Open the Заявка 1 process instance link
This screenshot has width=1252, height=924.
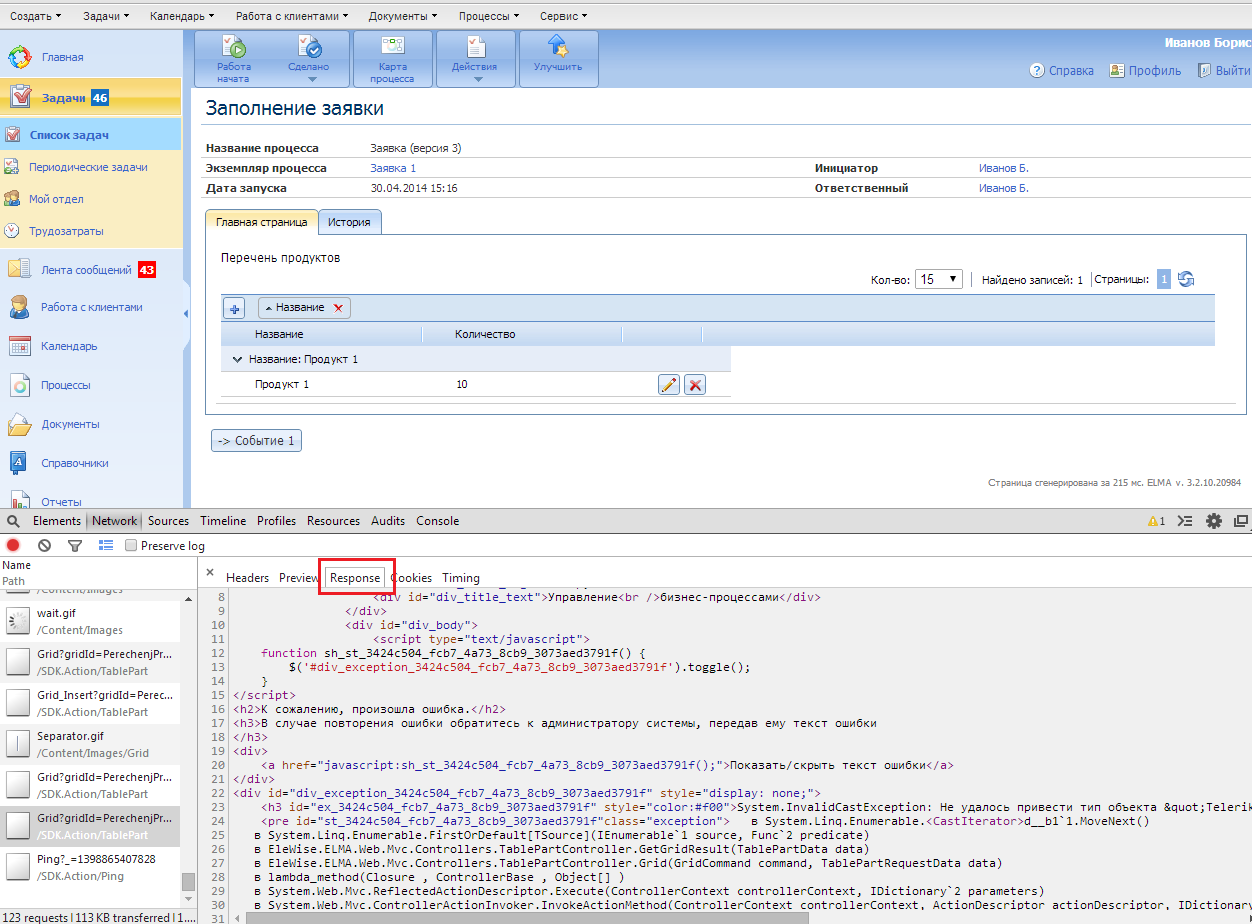[393, 168]
